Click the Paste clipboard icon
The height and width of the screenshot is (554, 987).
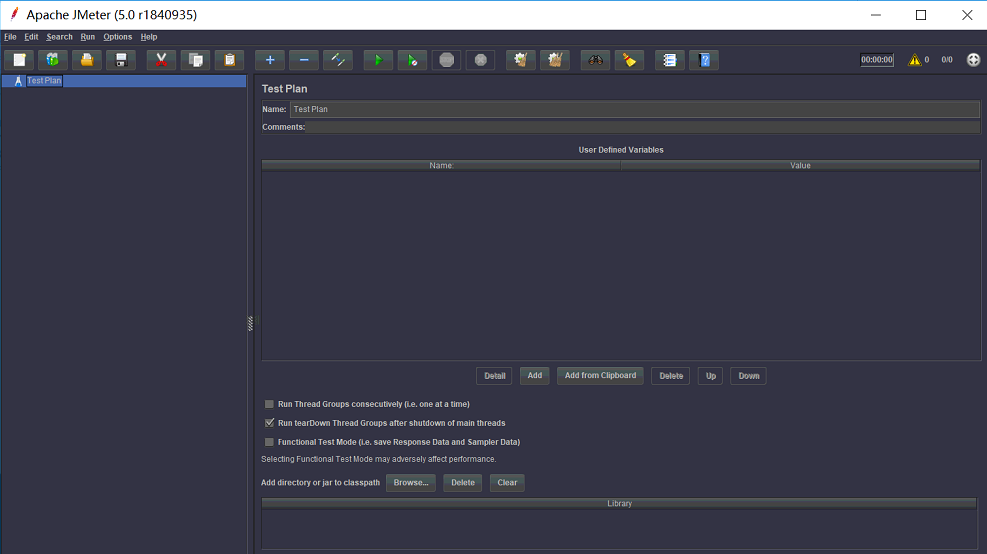point(229,60)
